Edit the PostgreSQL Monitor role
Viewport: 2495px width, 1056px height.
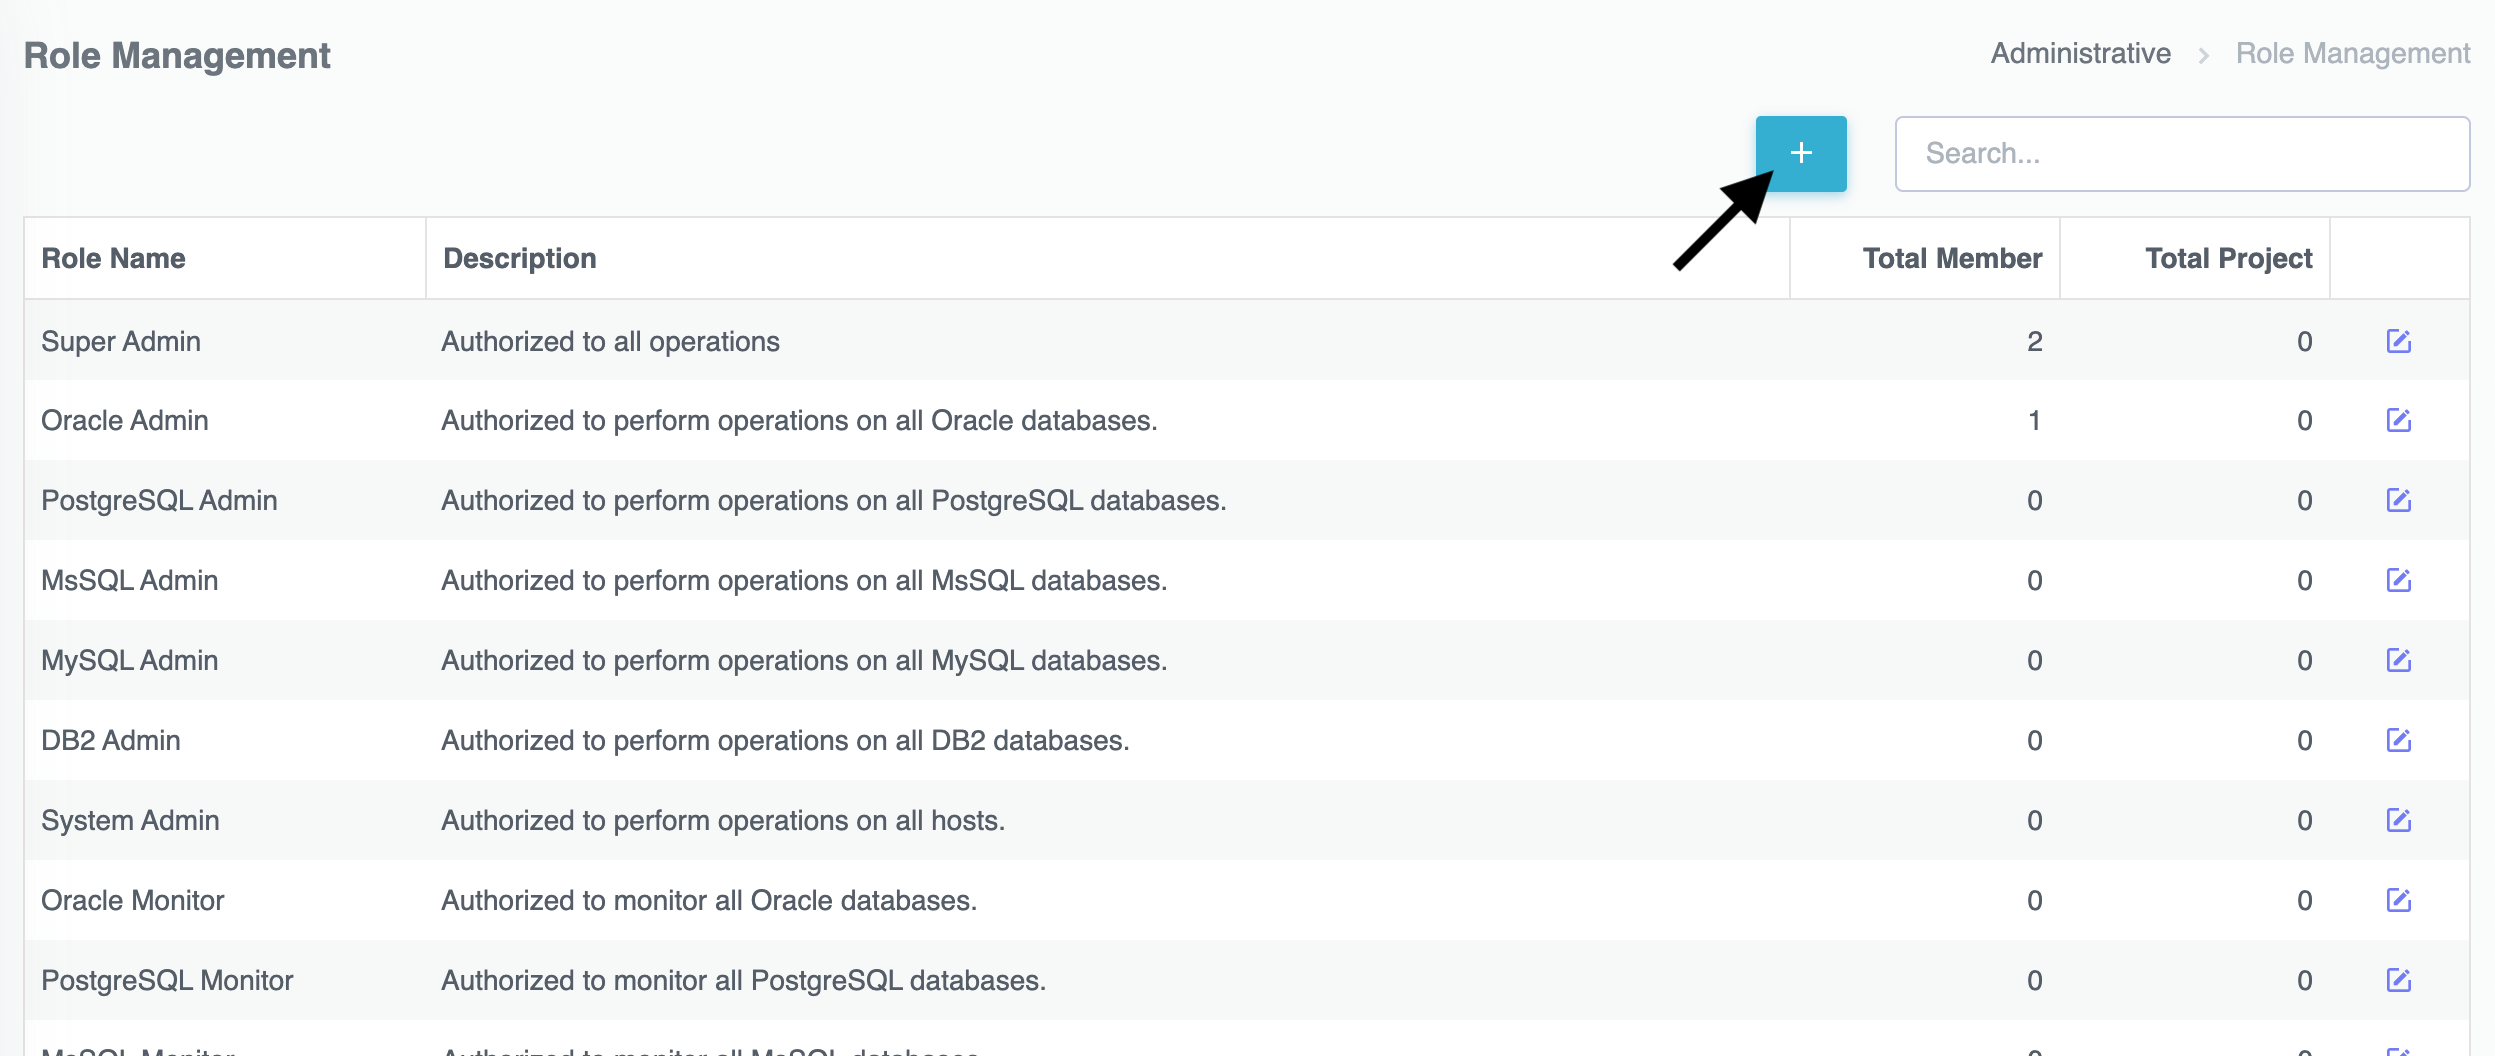(2398, 980)
